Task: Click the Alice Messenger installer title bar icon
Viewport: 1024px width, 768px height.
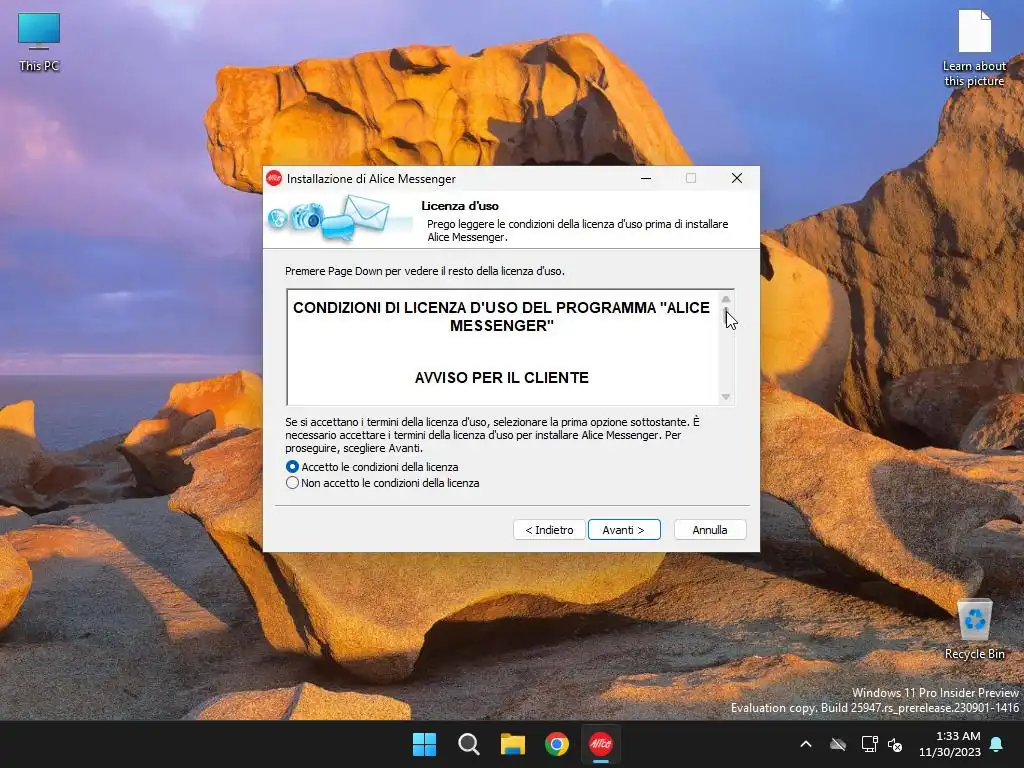Action: pyautogui.click(x=274, y=178)
